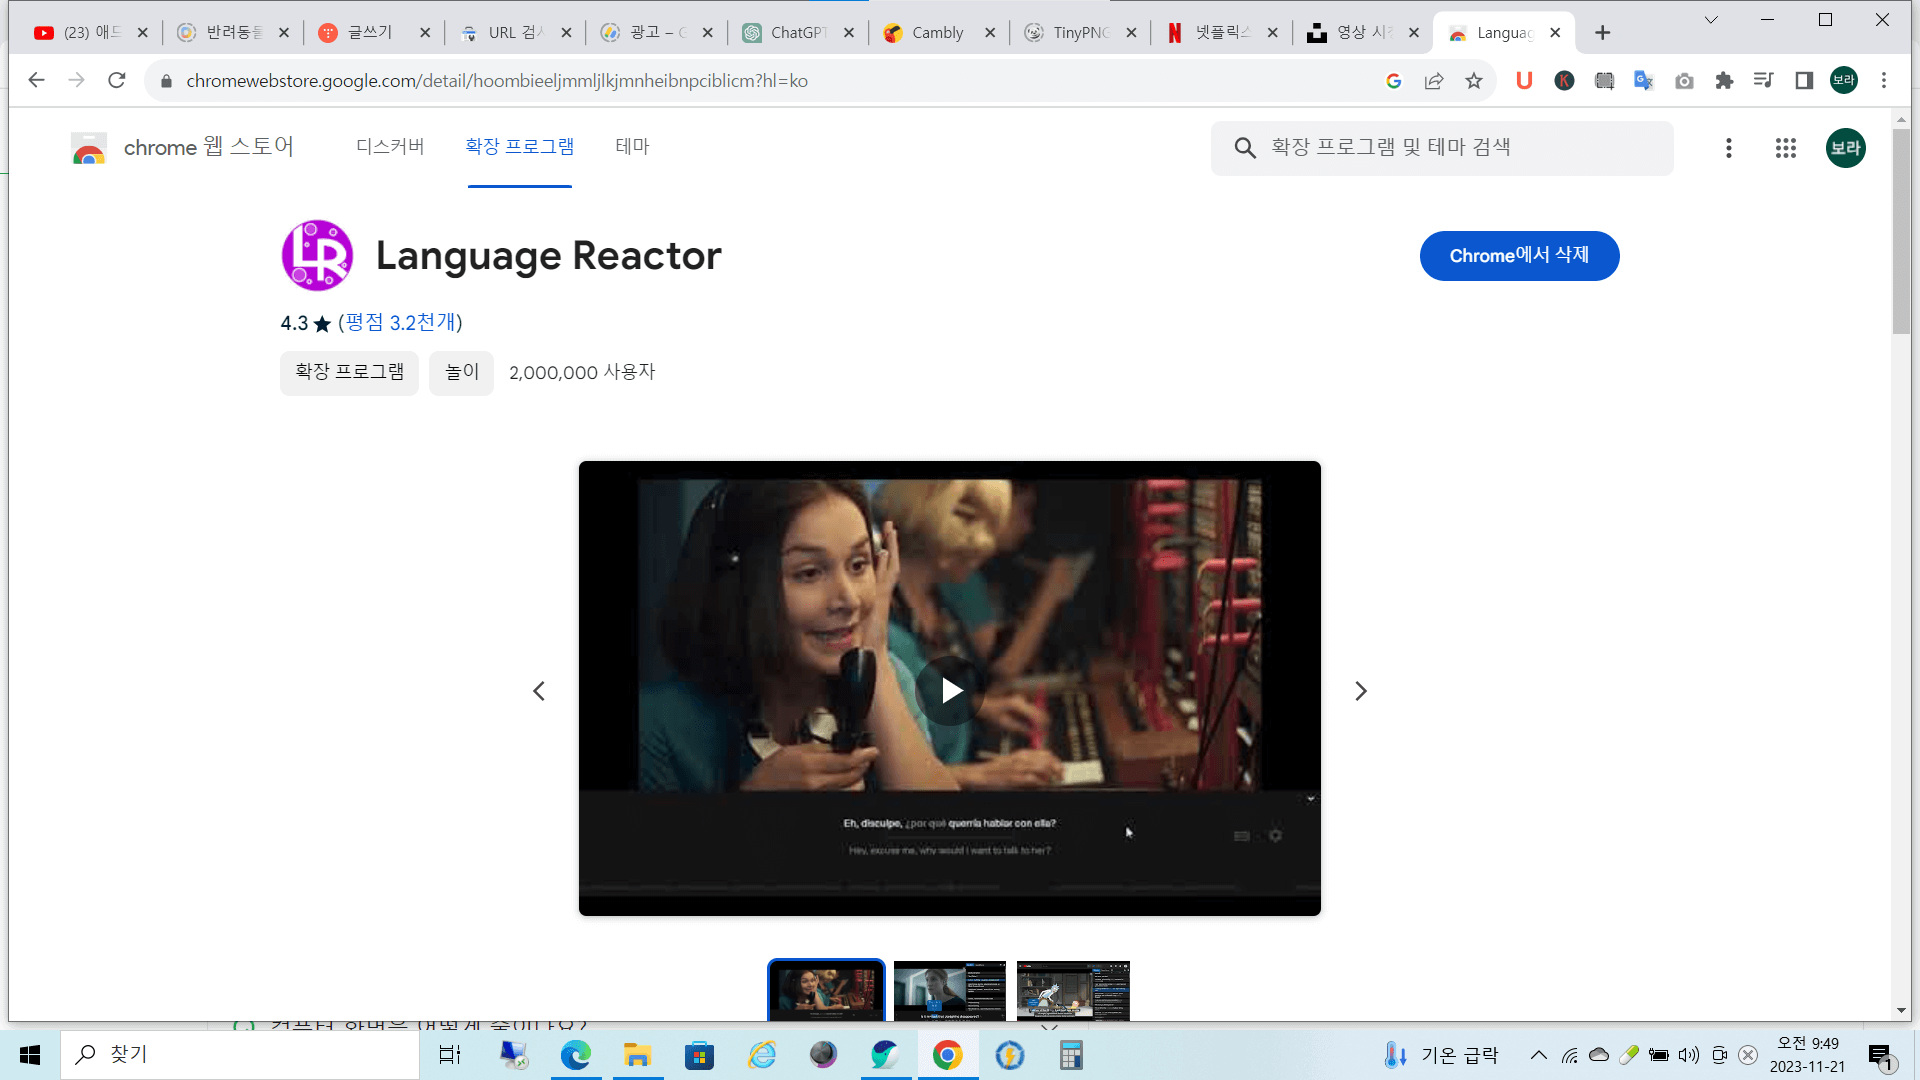Share this page via the share icon
This screenshot has height=1080, width=1920.
1434,81
